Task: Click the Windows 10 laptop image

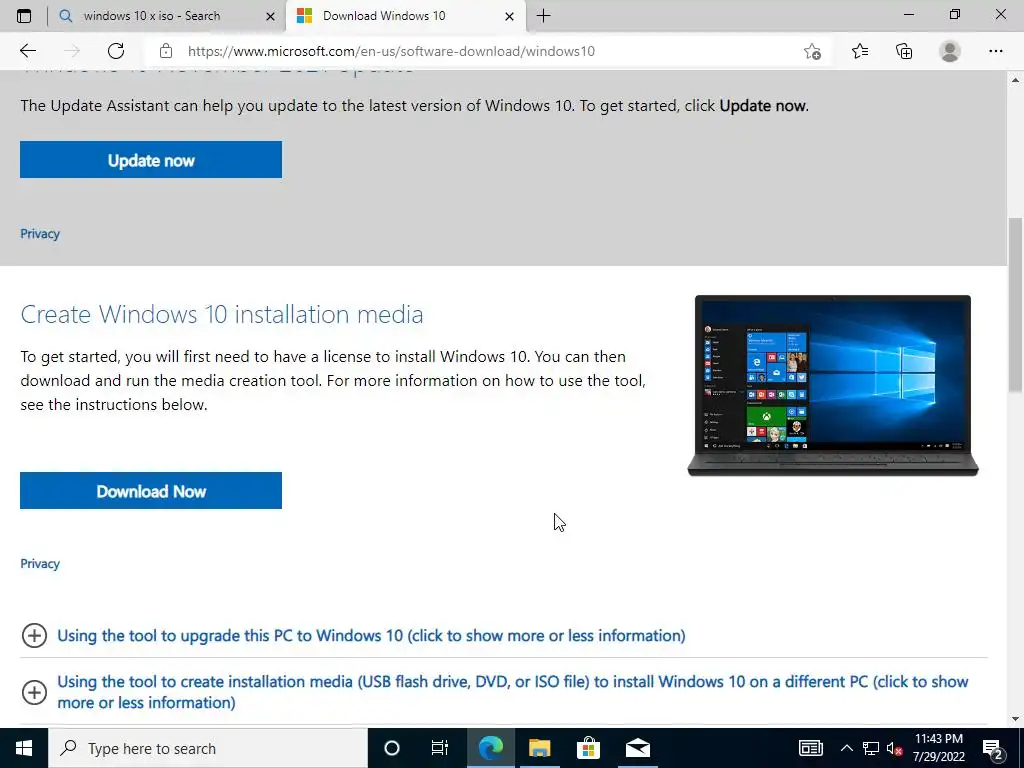Action: click(833, 385)
